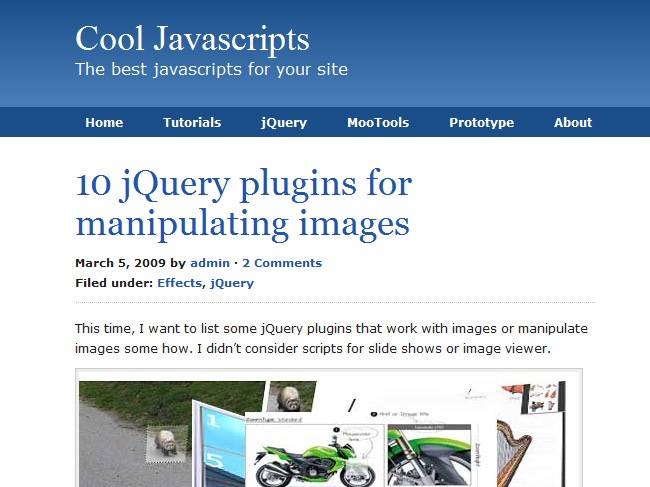Click the Cool Javascripts site title
650x487 pixels.
[x=192, y=39]
